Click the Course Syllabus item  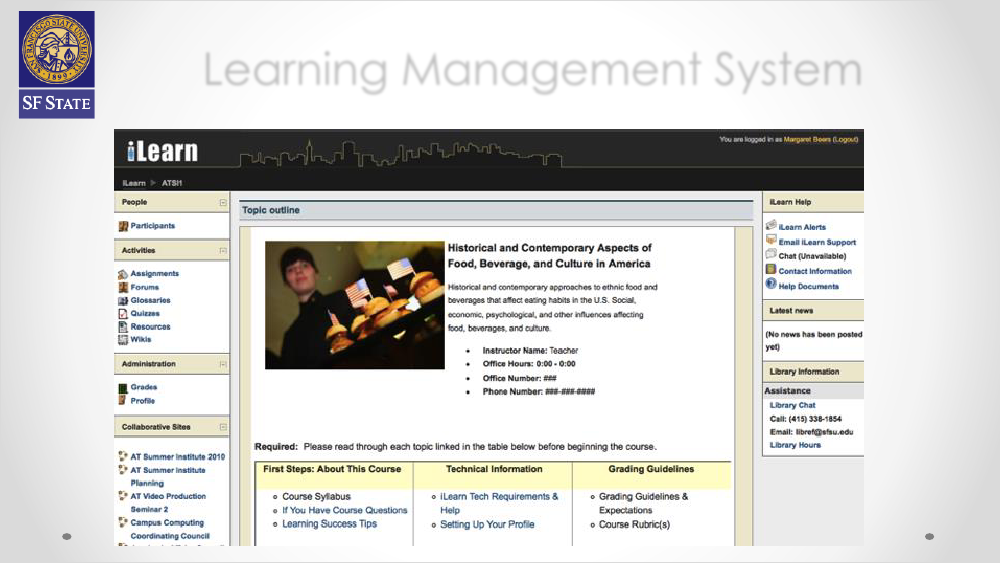click(x=316, y=496)
